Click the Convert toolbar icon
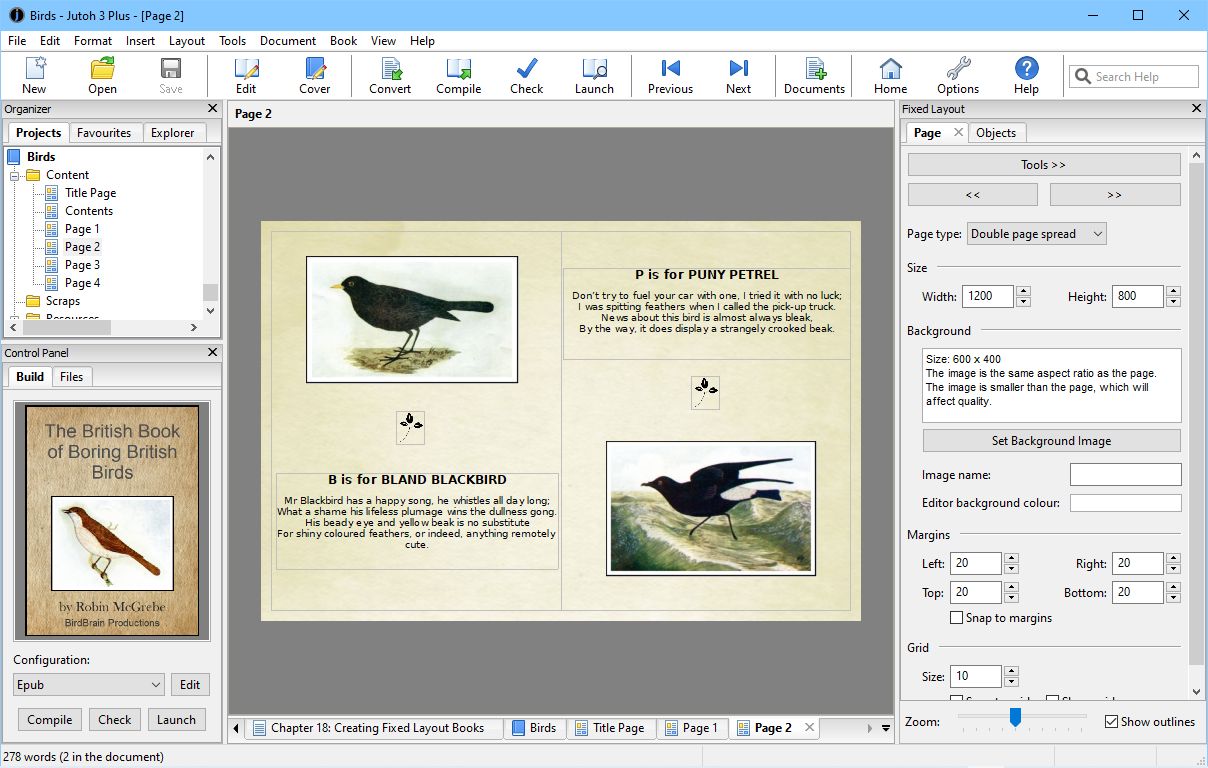 point(389,76)
